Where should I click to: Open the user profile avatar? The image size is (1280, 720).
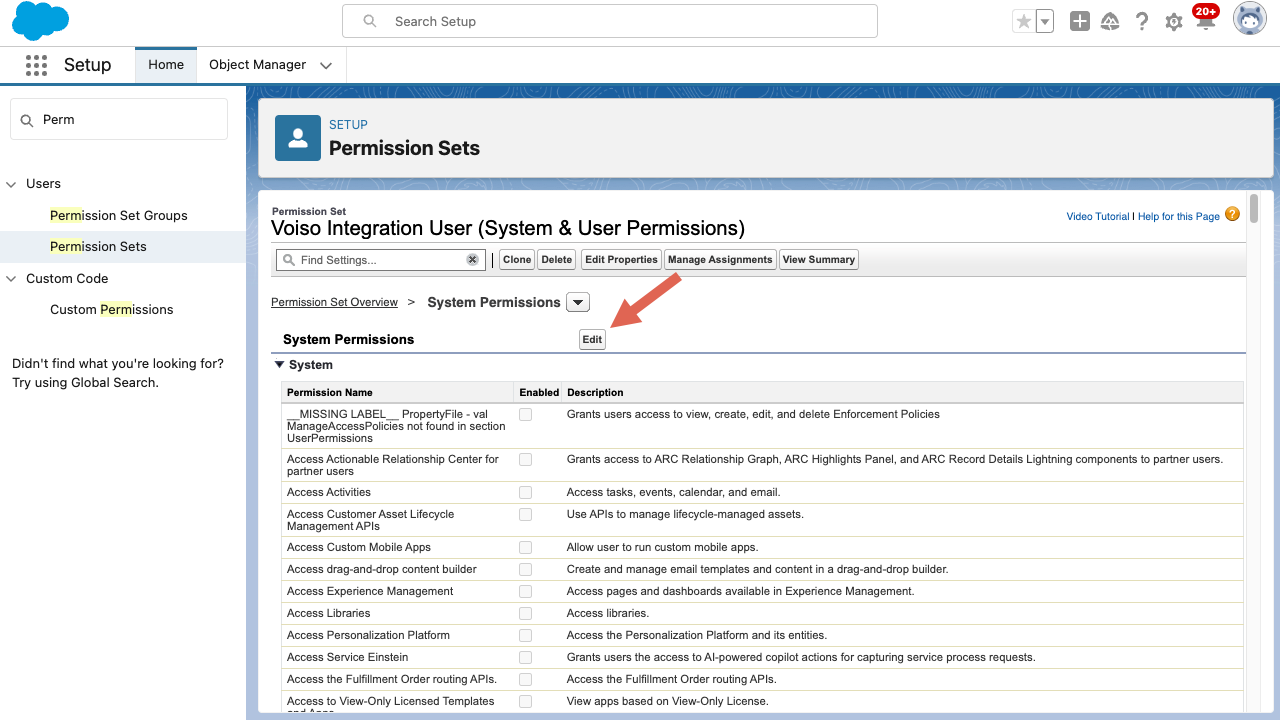1250,19
